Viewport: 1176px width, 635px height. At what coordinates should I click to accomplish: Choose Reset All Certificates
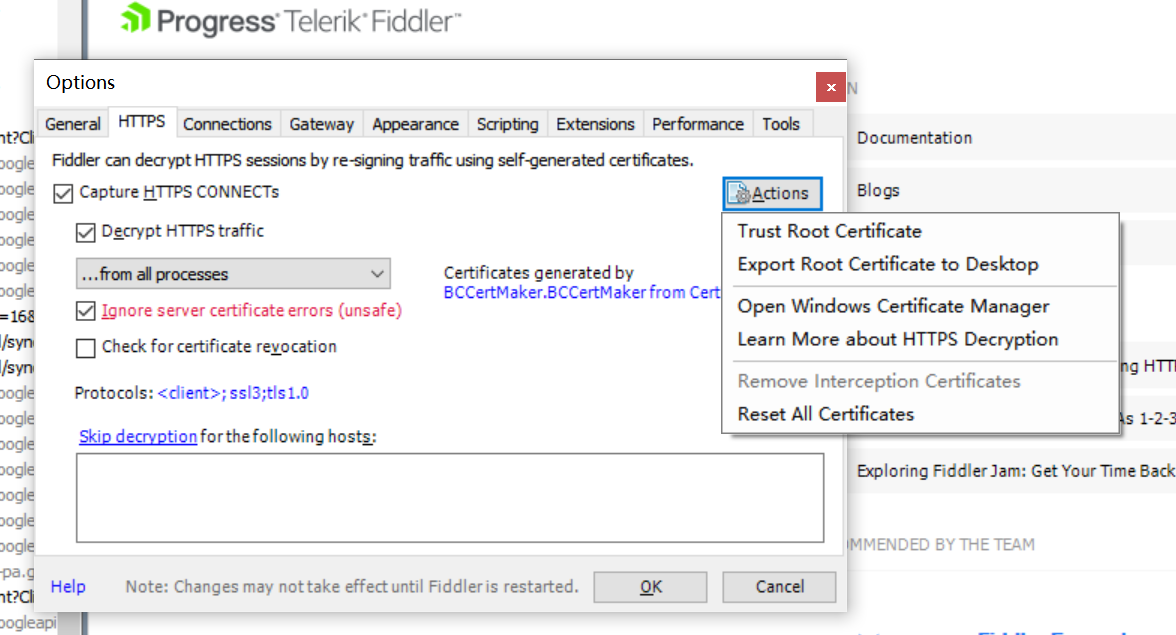pyautogui.click(x=826, y=414)
